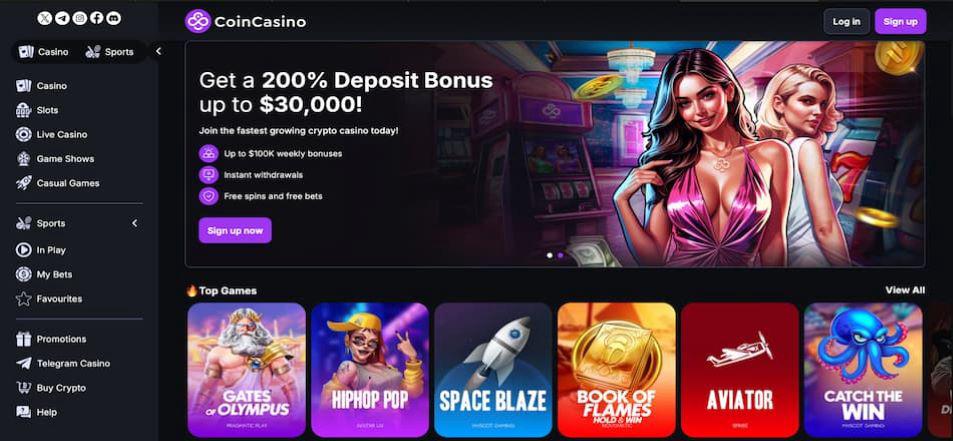Click the CoinCasino logo icon
Screen dimensions: 953x441
[198, 21]
